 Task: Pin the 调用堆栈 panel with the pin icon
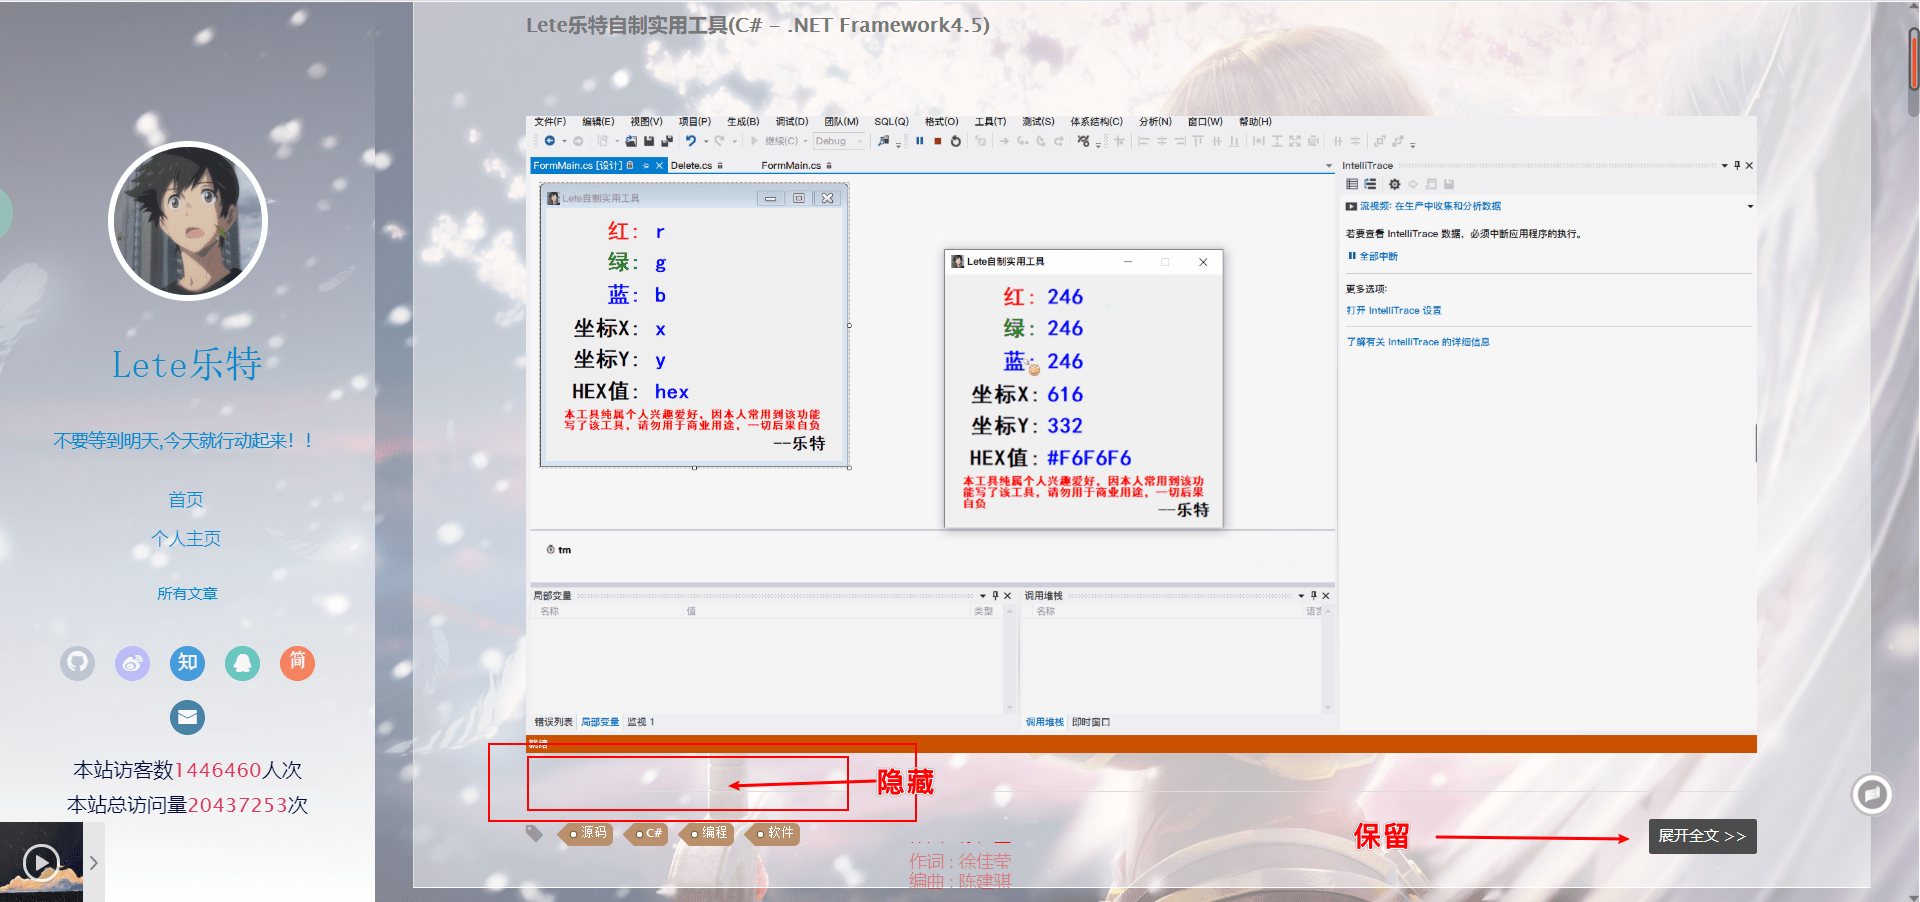pos(1314,595)
